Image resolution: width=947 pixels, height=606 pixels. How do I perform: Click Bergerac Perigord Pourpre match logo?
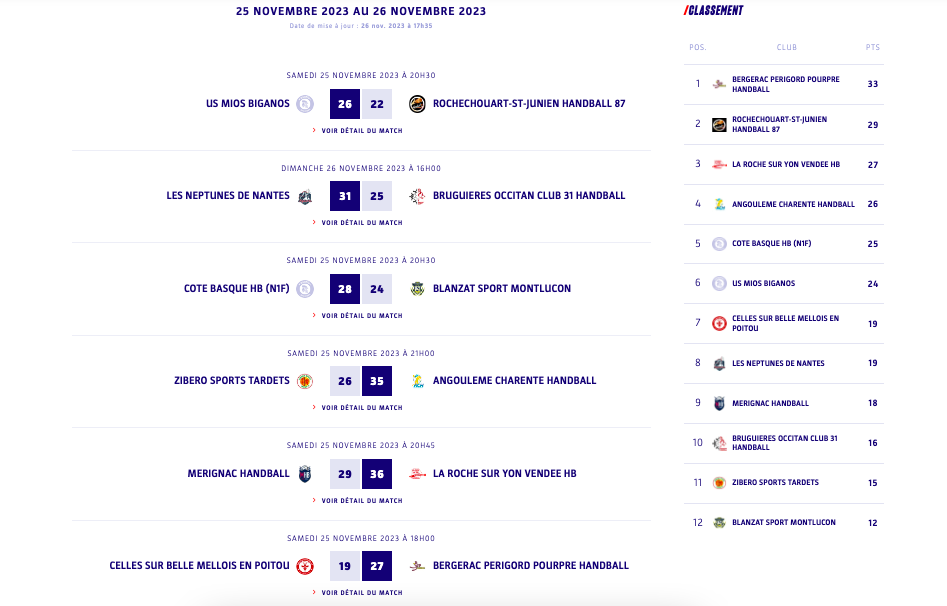(x=417, y=566)
